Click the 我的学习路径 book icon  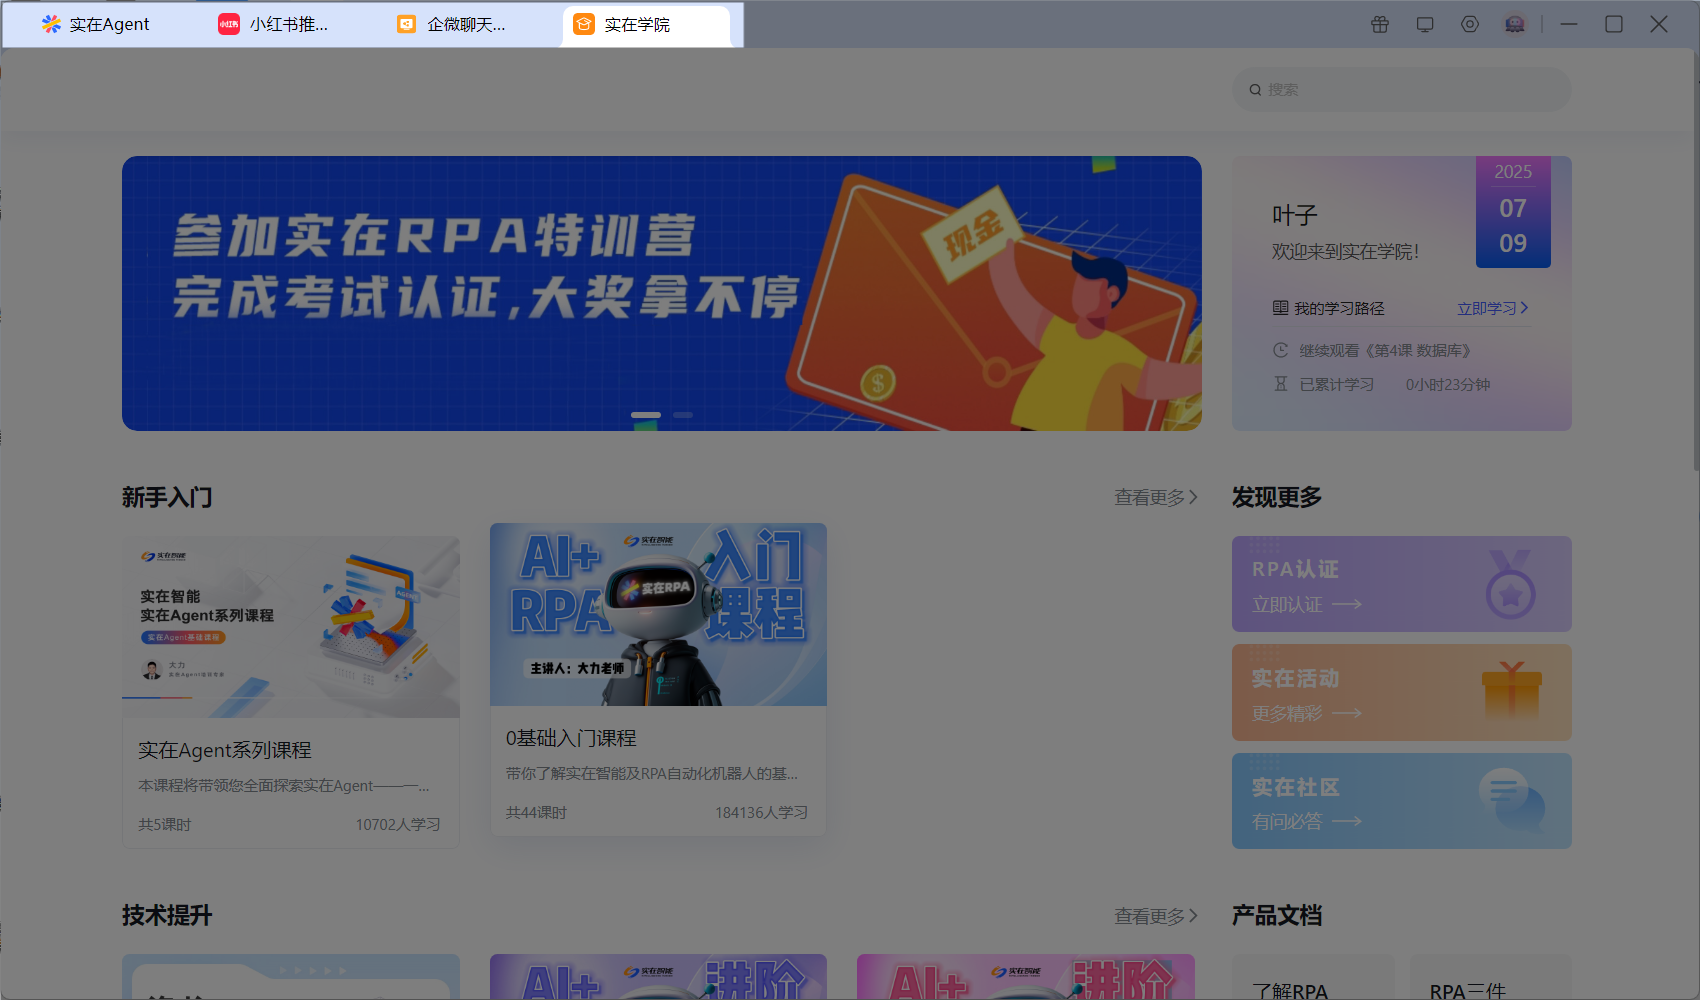1280,308
